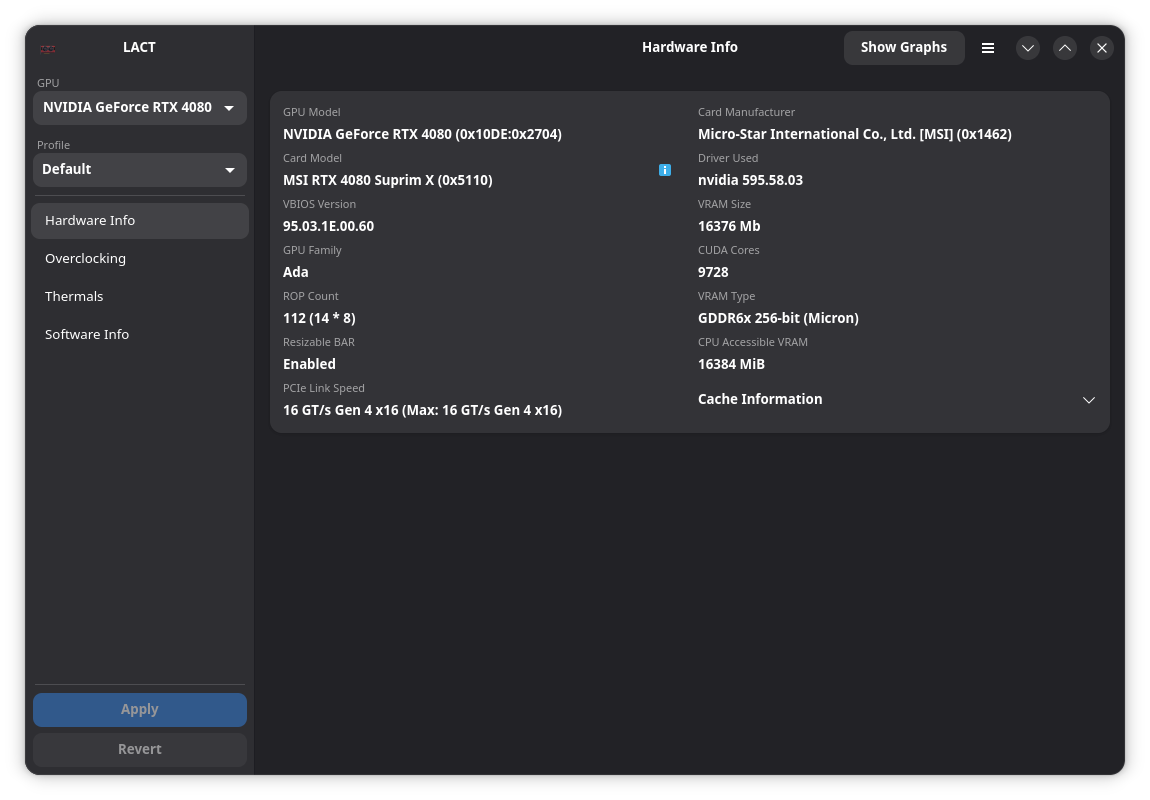Click the LACT app icon in header
The width and height of the screenshot is (1150, 800).
(48, 49)
